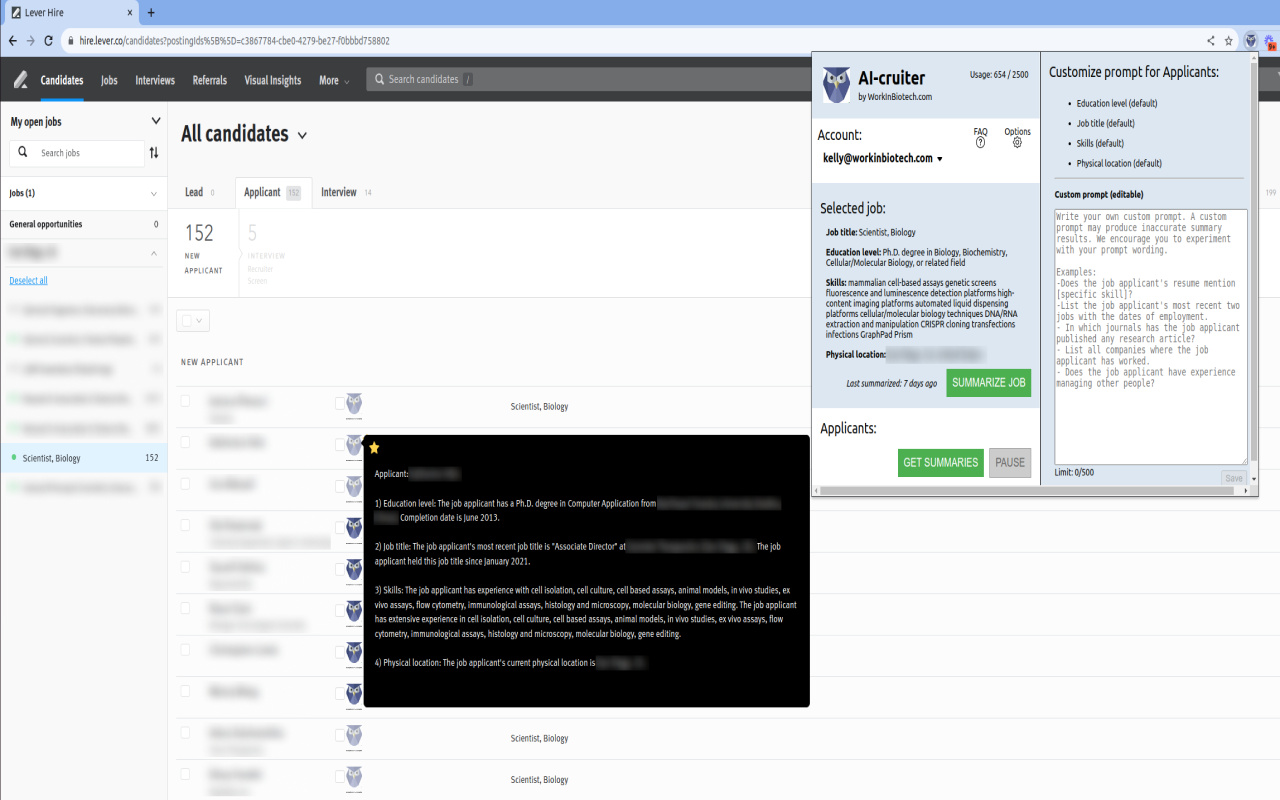Click the browser address bar URL

coord(235,41)
